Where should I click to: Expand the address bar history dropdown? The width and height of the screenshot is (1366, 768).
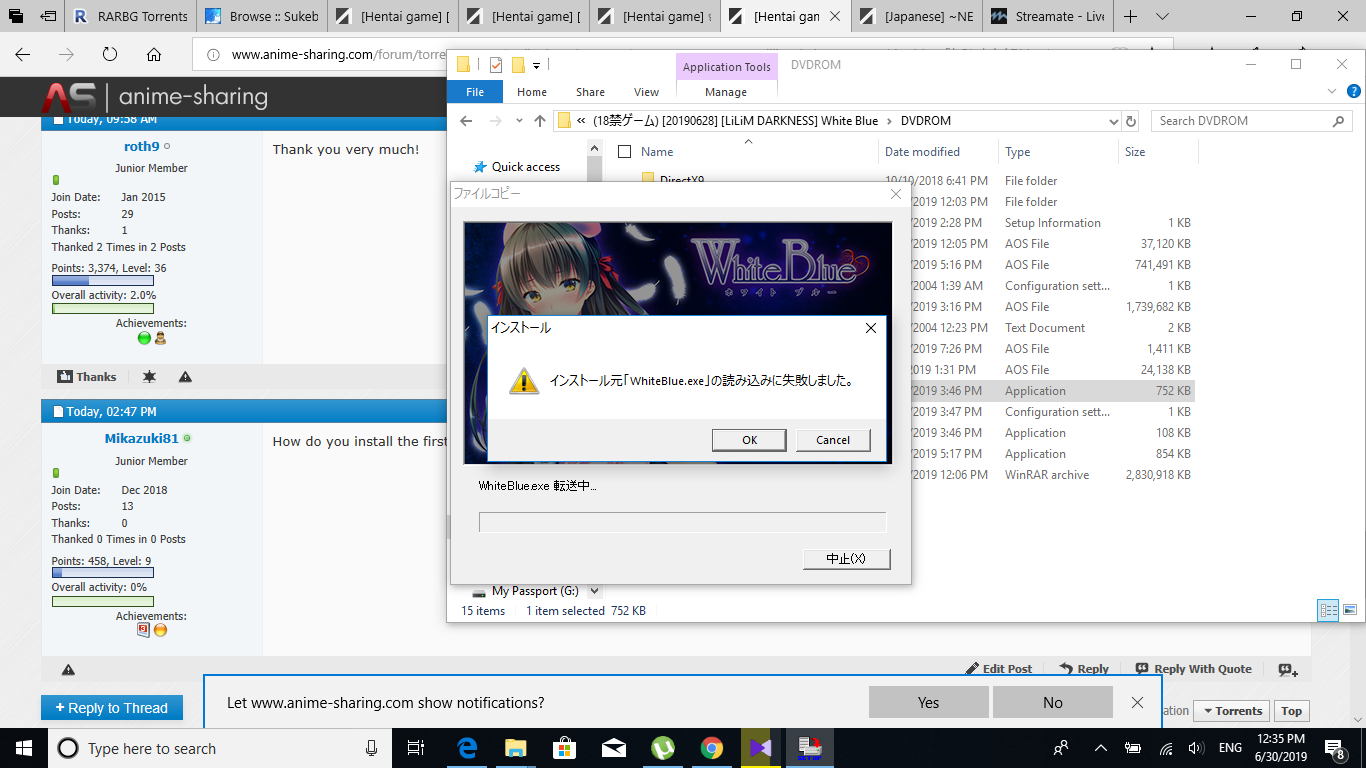tap(1115, 121)
